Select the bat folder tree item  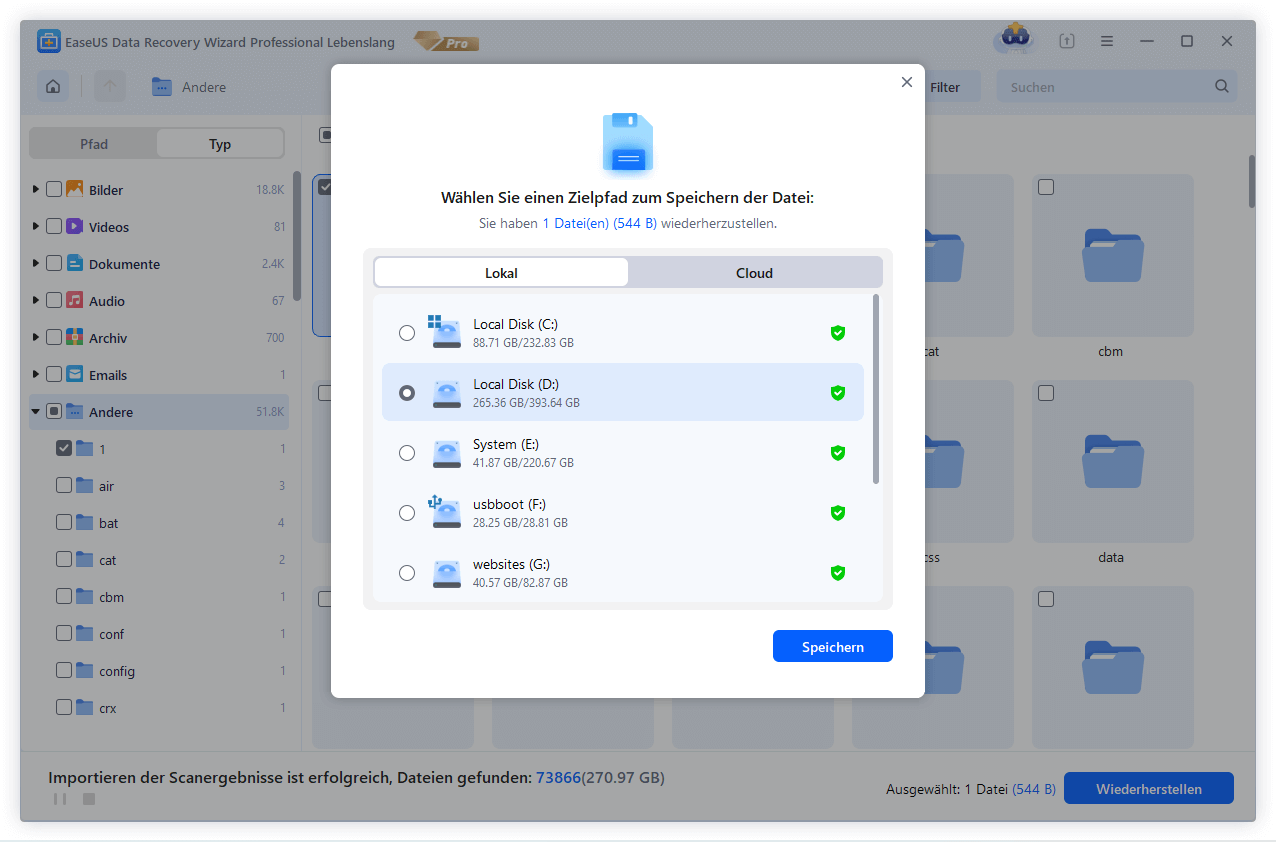pyautogui.click(x=160, y=523)
